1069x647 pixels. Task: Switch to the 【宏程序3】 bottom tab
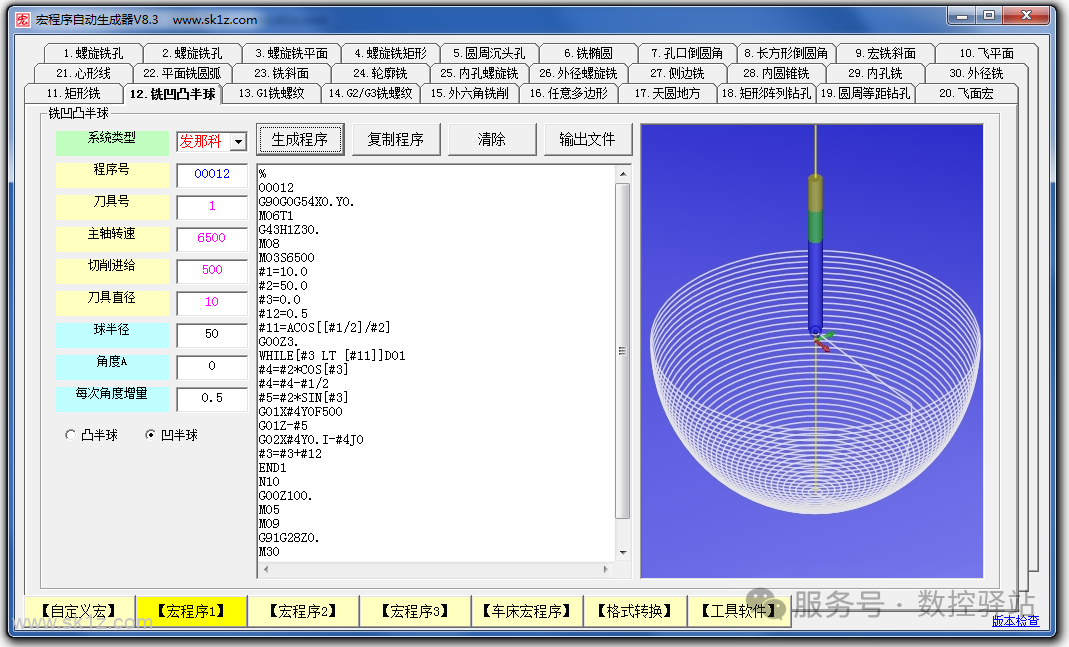tap(415, 611)
